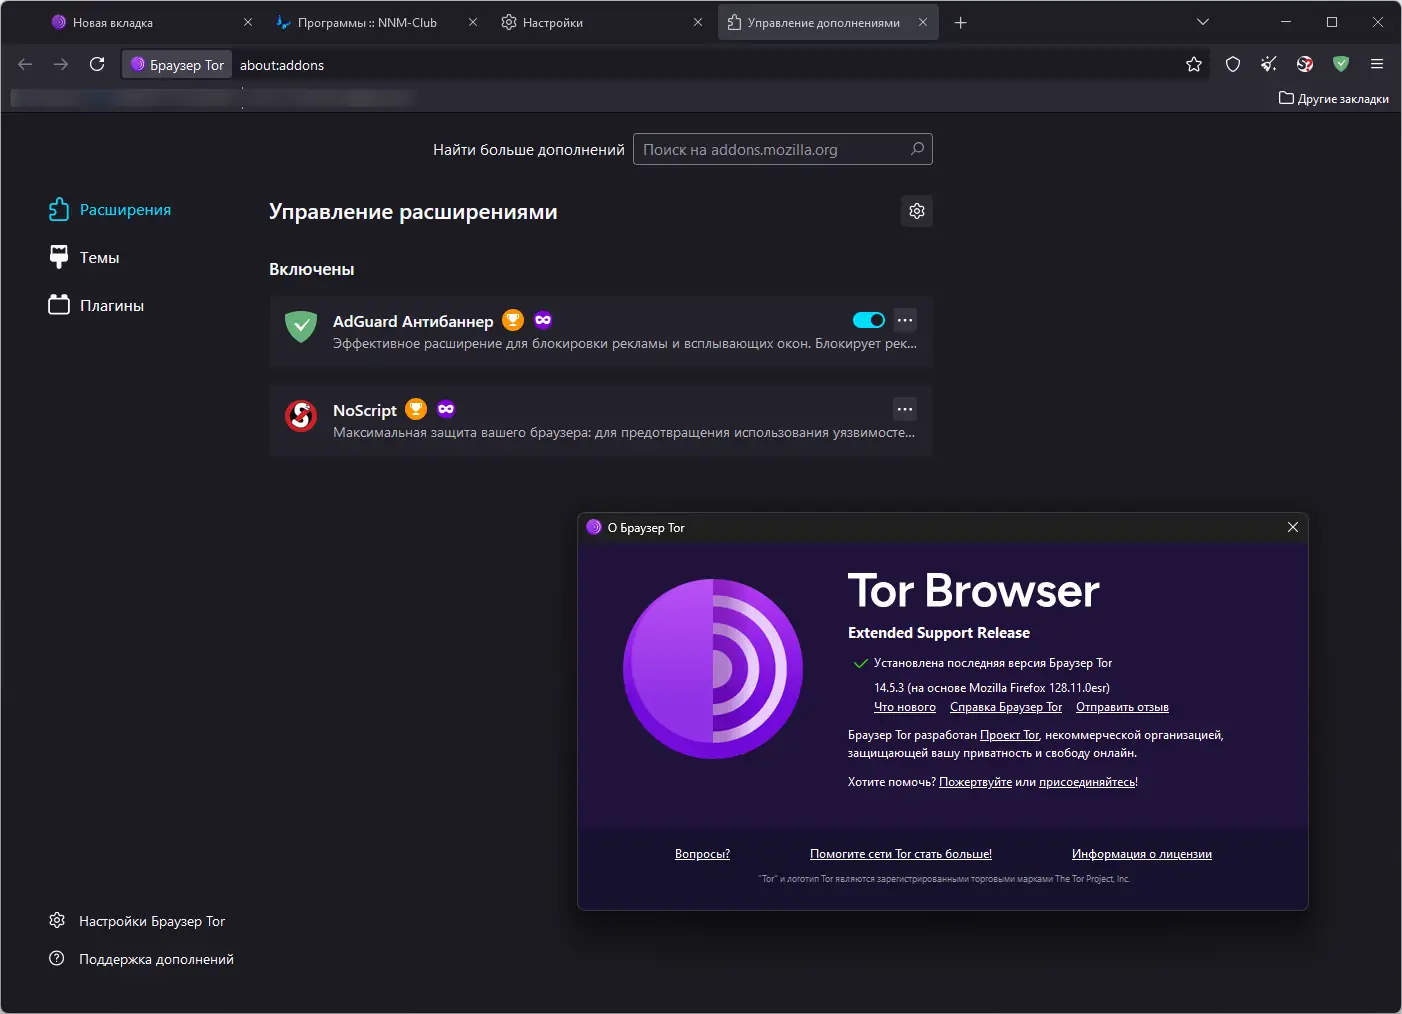The height and width of the screenshot is (1014, 1402).
Task: Click Помогите сети Tor стать больше! link
Action: 901,854
